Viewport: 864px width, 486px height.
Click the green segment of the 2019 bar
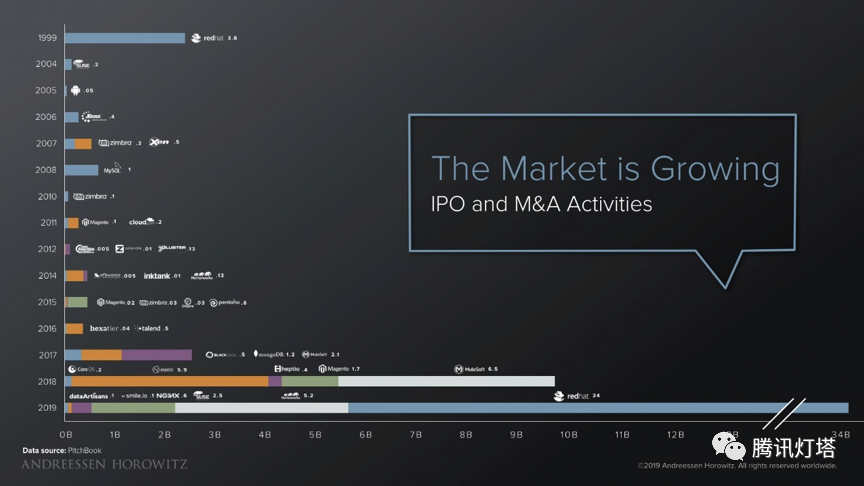pos(133,408)
